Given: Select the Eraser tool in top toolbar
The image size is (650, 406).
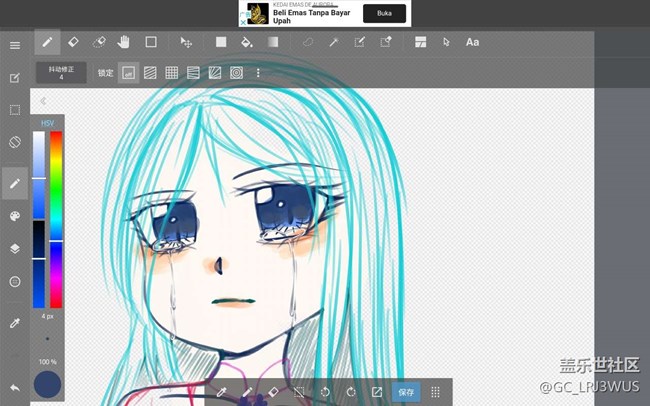Looking at the screenshot, I should pyautogui.click(x=73, y=42).
